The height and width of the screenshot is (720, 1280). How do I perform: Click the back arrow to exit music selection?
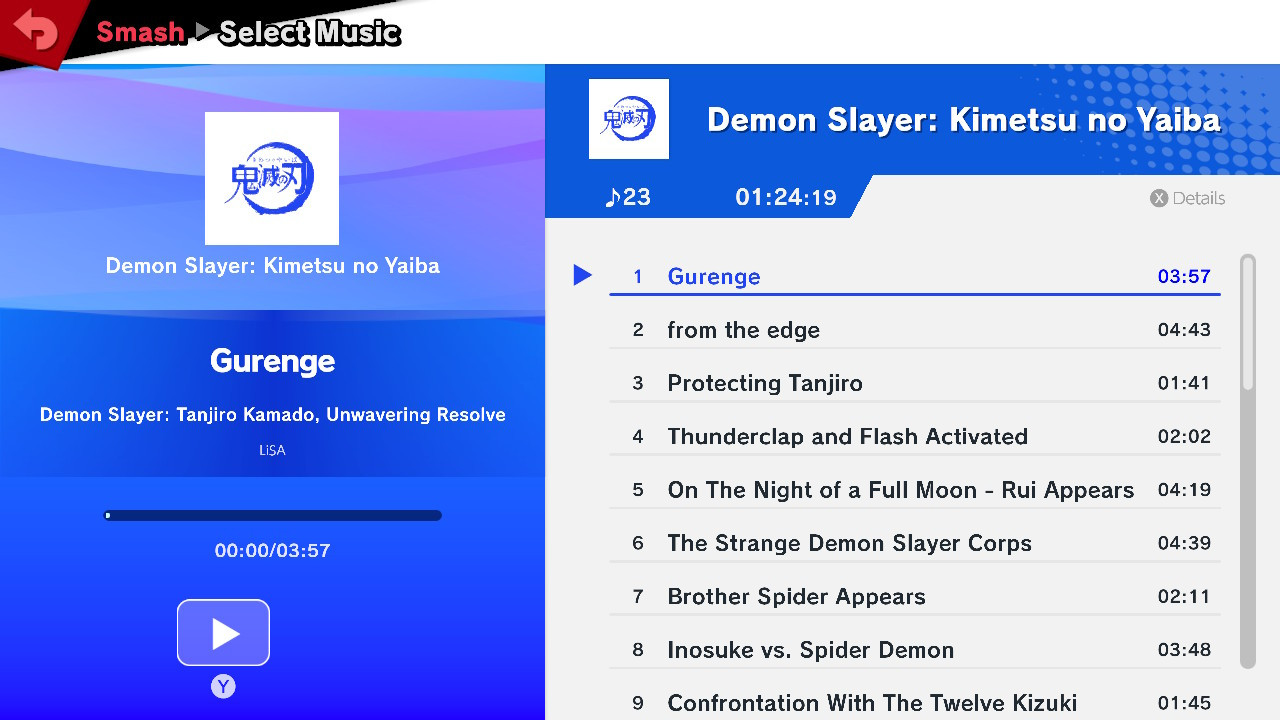38,30
